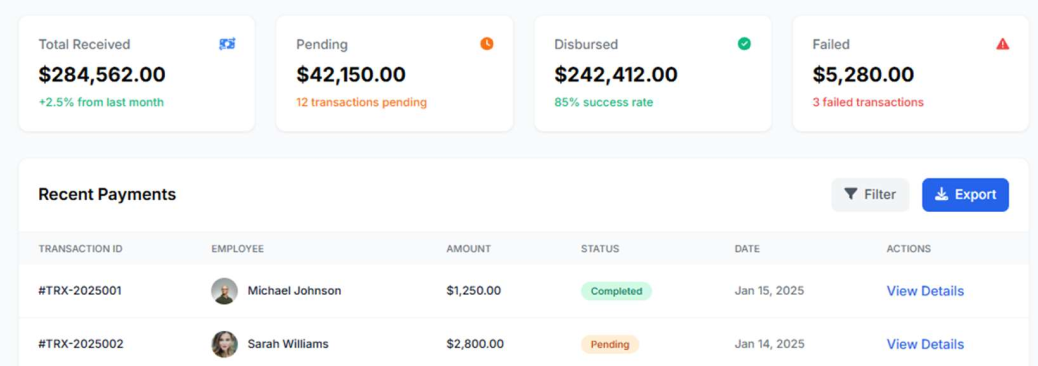
Task: View Details for transaction #TRX-2025001
Action: [925, 291]
